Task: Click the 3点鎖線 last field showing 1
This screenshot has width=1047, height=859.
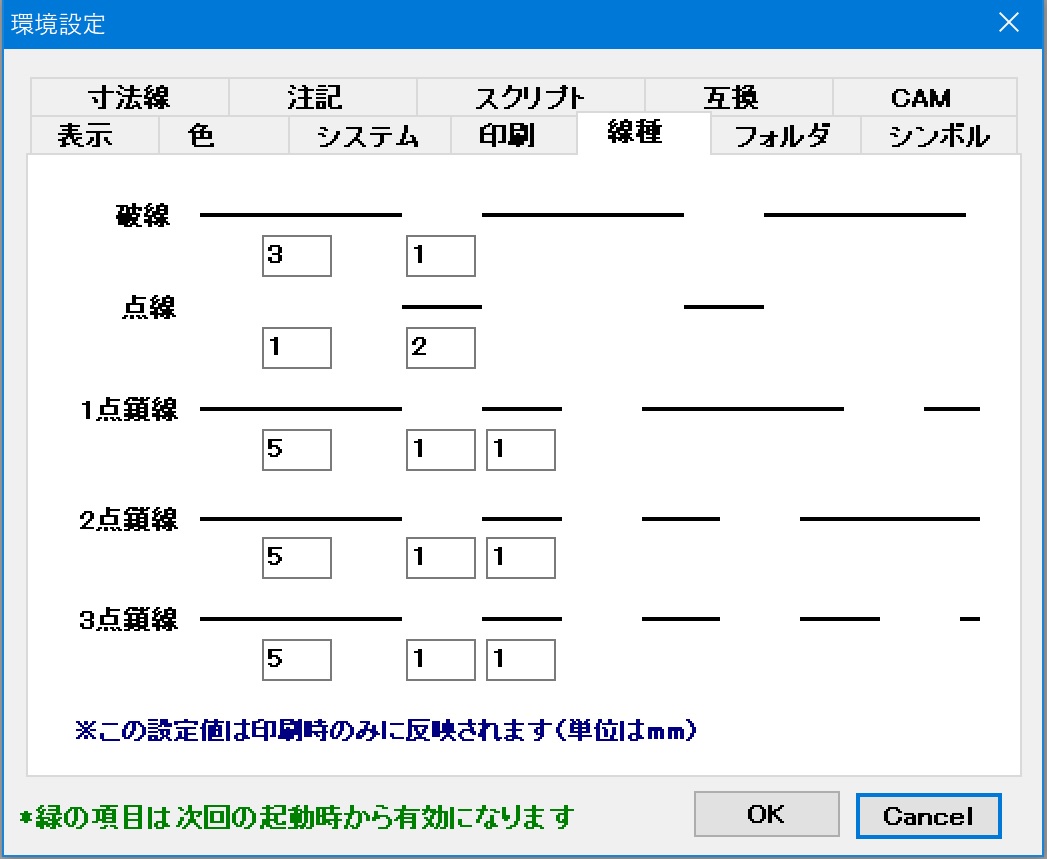Action: click(521, 660)
